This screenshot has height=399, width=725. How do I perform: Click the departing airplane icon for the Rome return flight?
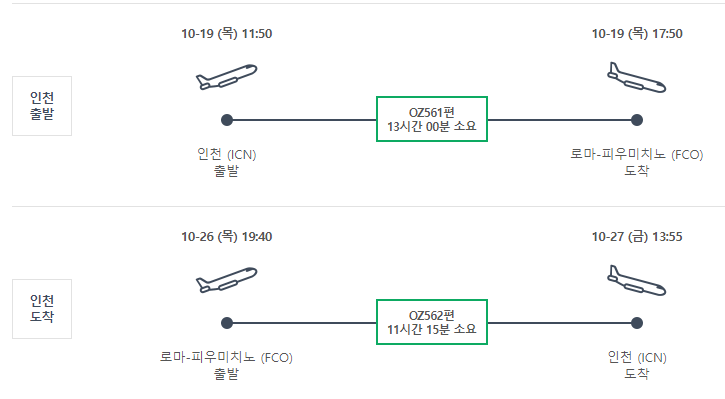(x=227, y=280)
